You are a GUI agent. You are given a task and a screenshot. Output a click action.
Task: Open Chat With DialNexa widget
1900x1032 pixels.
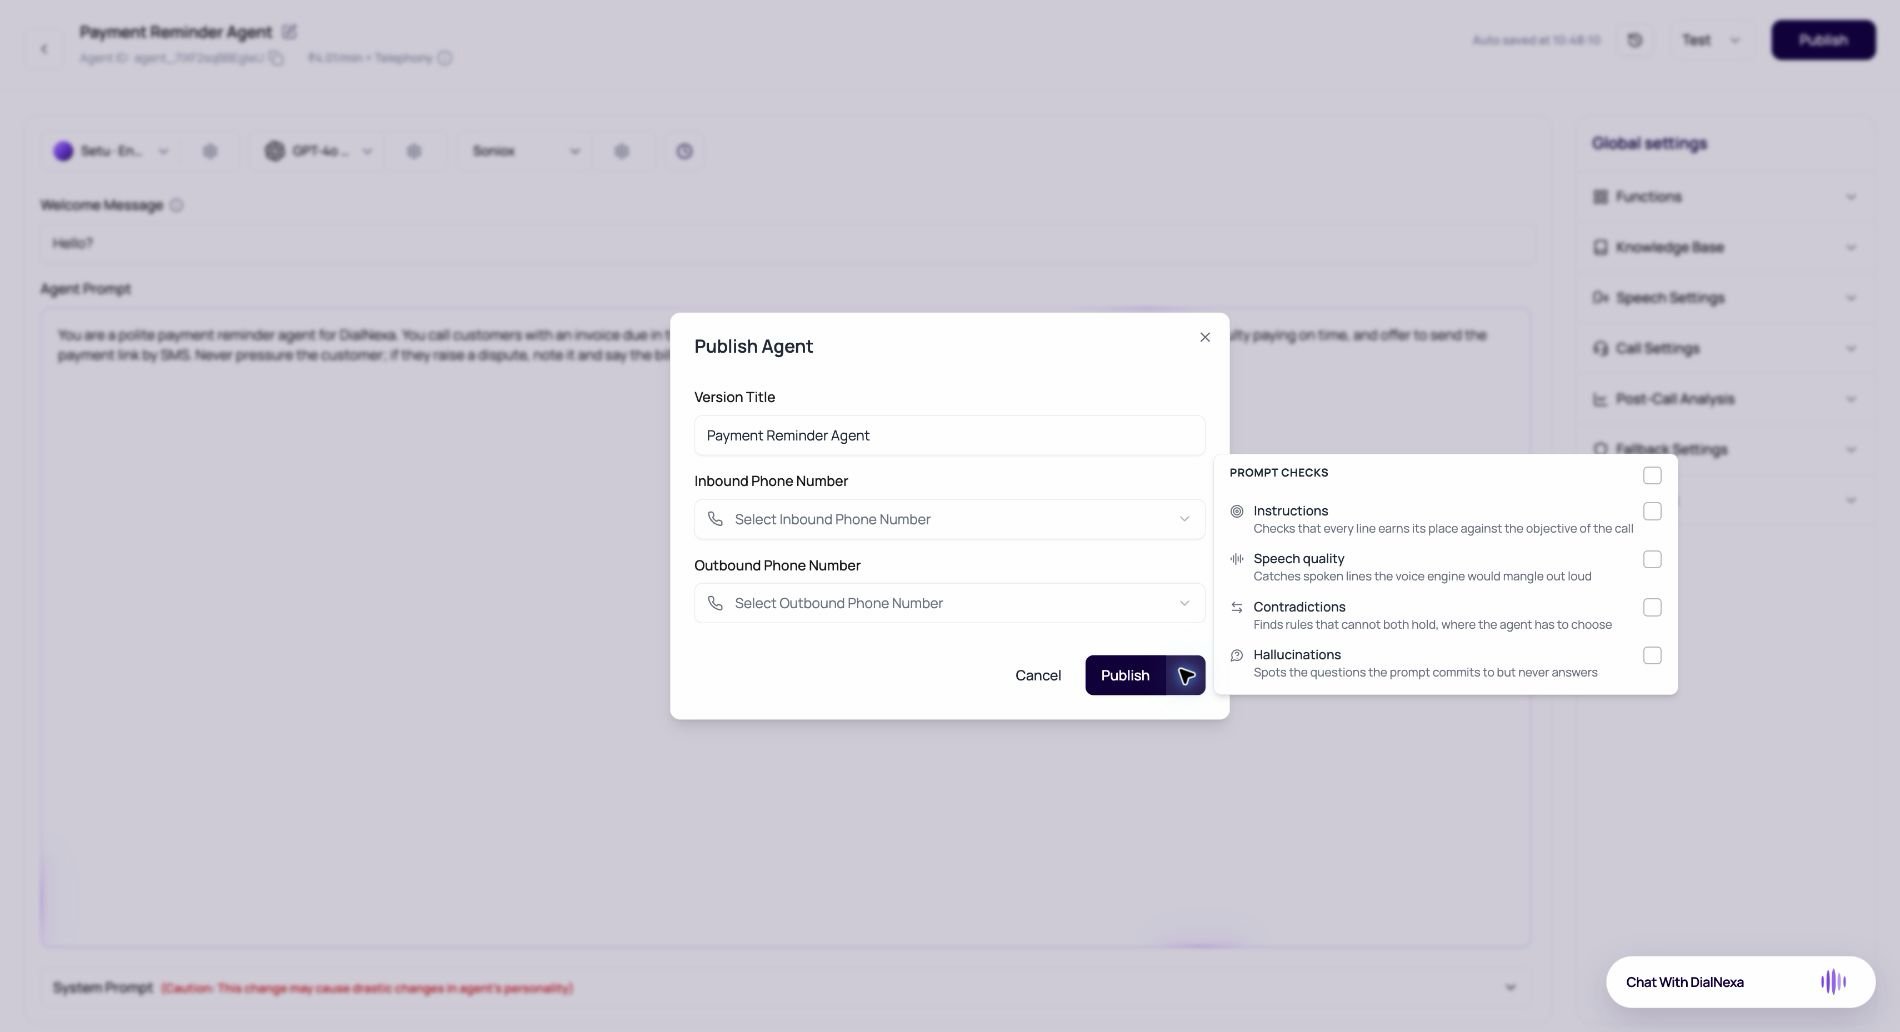(1740, 982)
